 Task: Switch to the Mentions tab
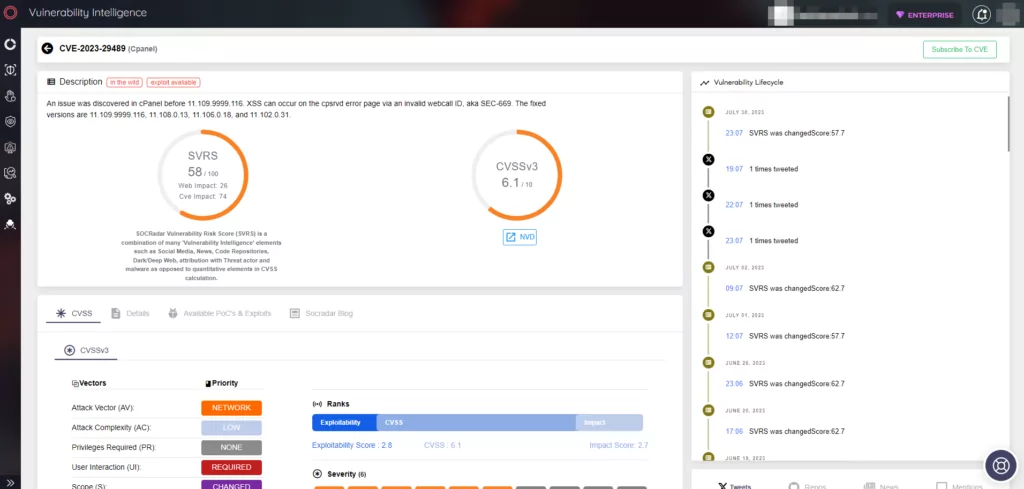(959, 486)
